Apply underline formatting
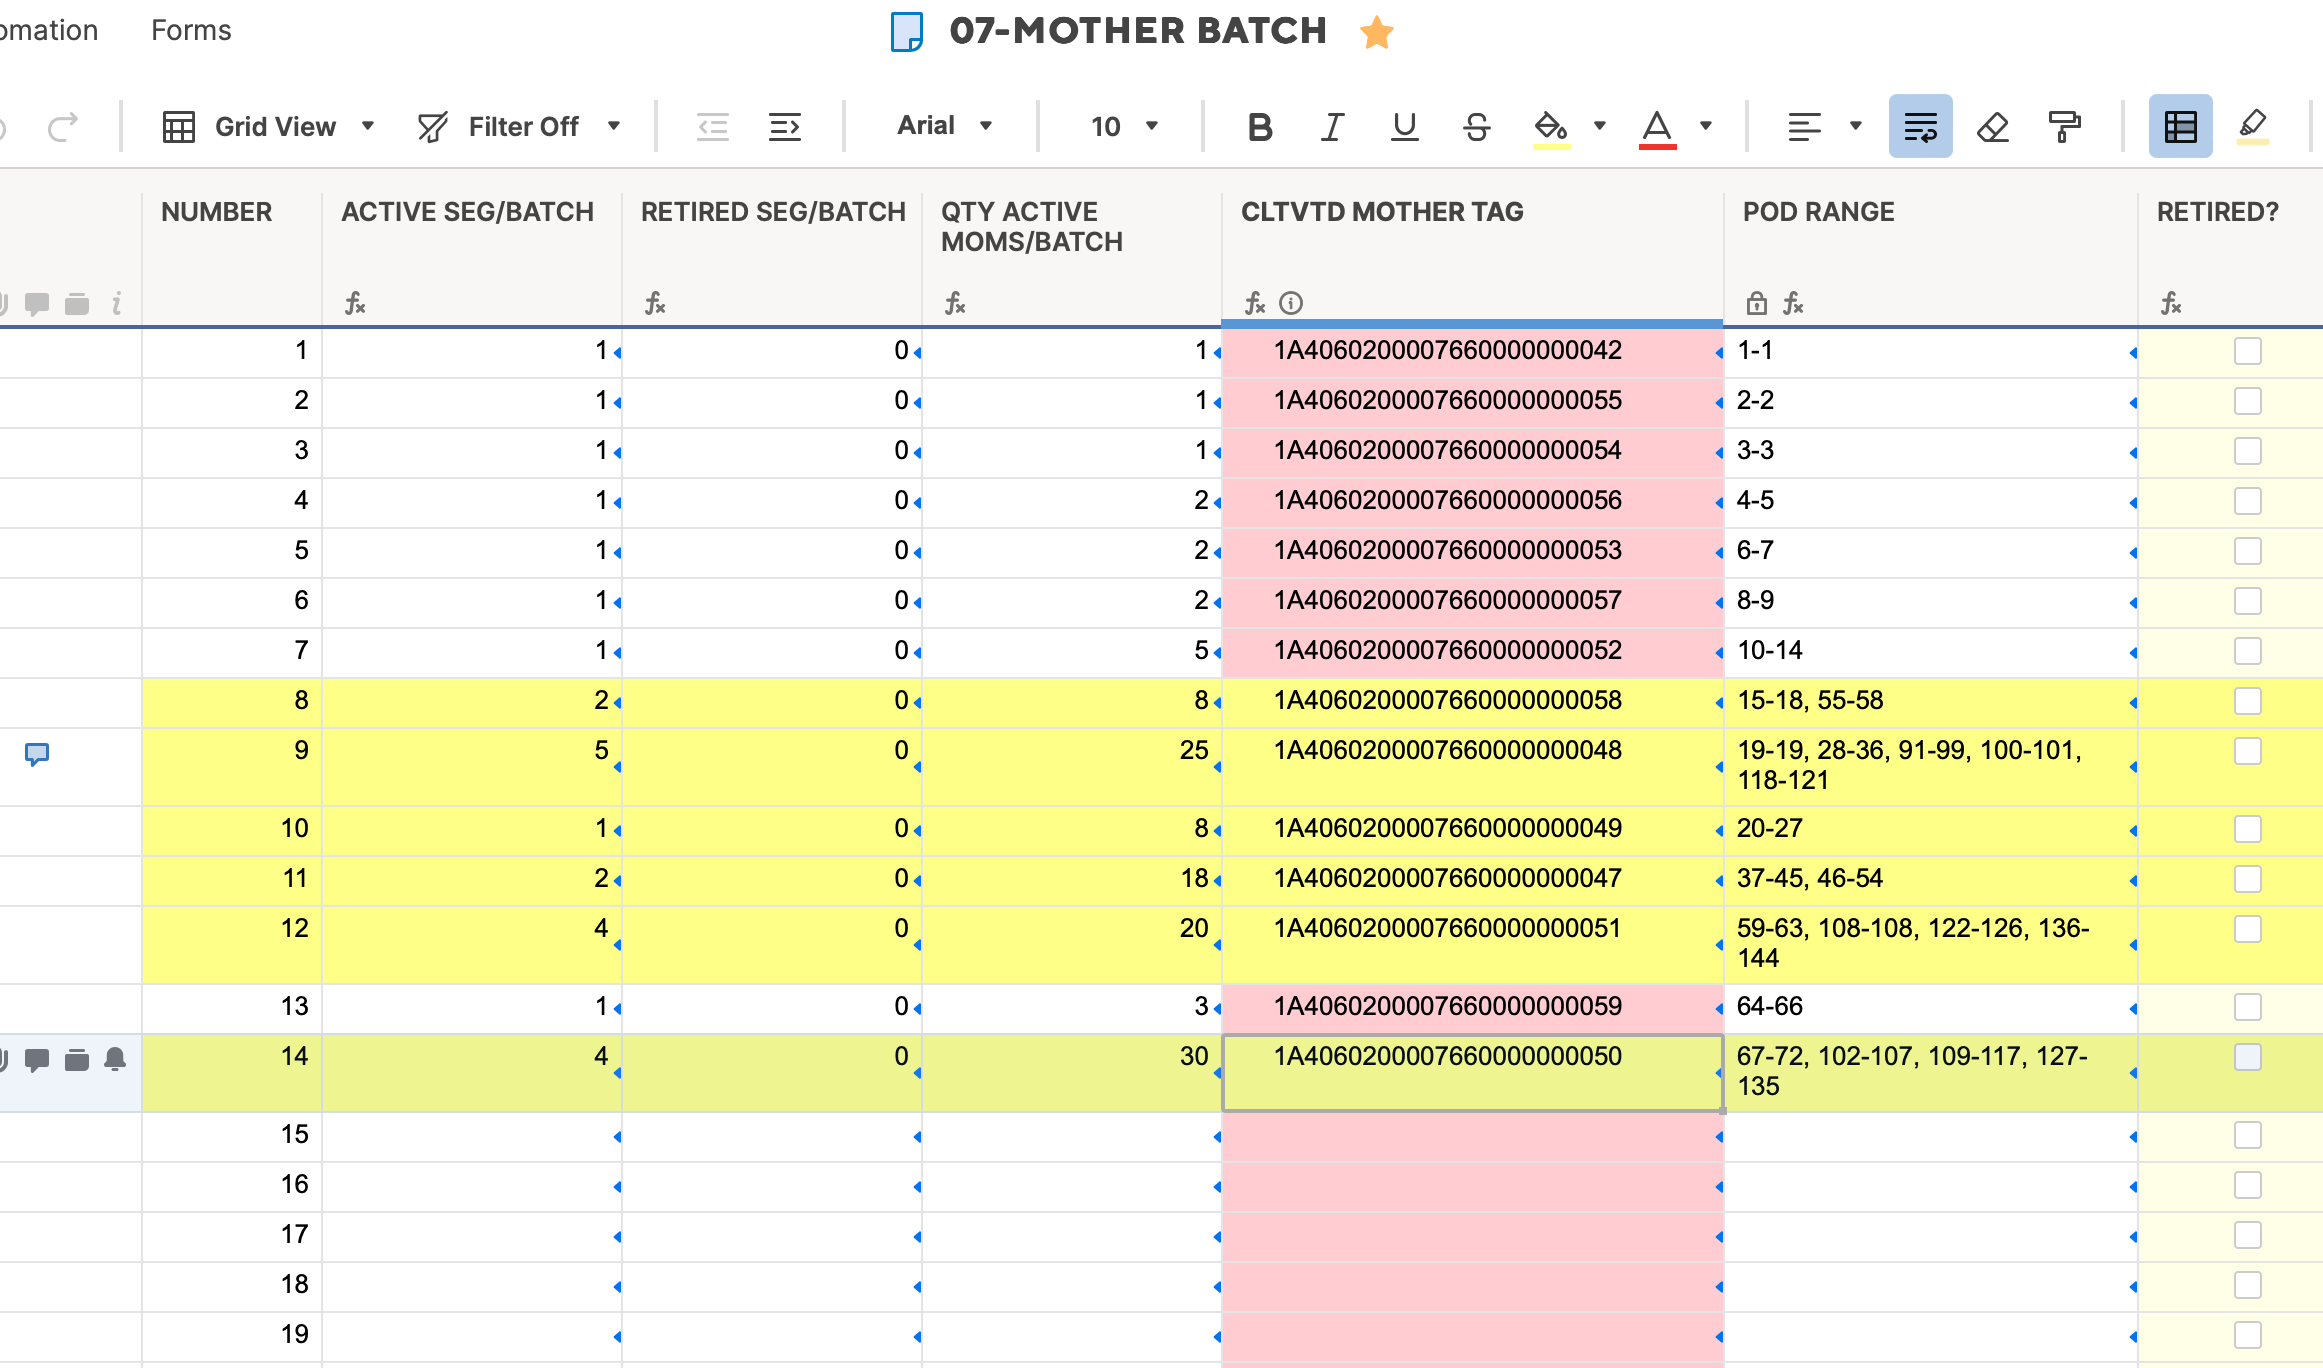Image resolution: width=2323 pixels, height=1368 pixels. (x=1404, y=127)
